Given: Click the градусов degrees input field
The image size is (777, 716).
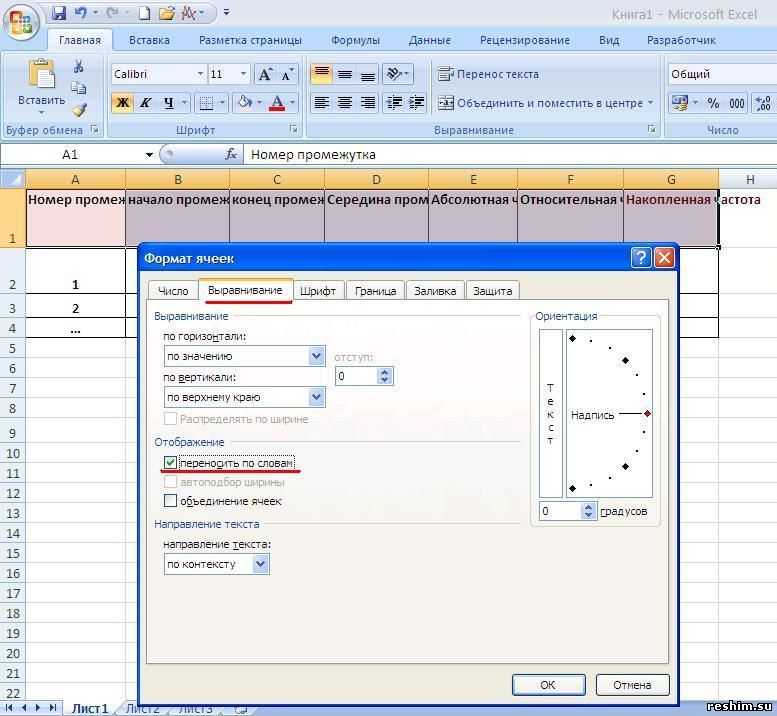Looking at the screenshot, I should point(560,511).
